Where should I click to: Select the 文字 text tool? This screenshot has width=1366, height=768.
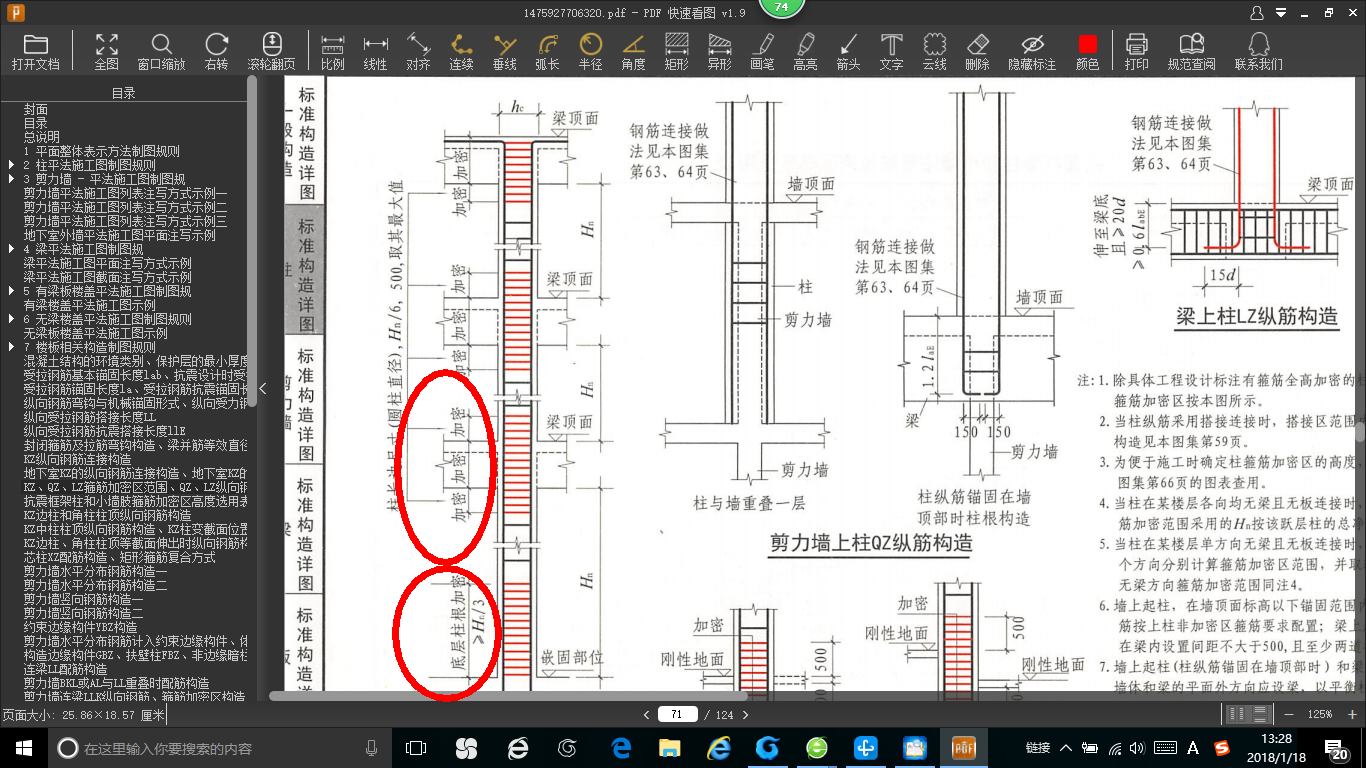click(891, 52)
